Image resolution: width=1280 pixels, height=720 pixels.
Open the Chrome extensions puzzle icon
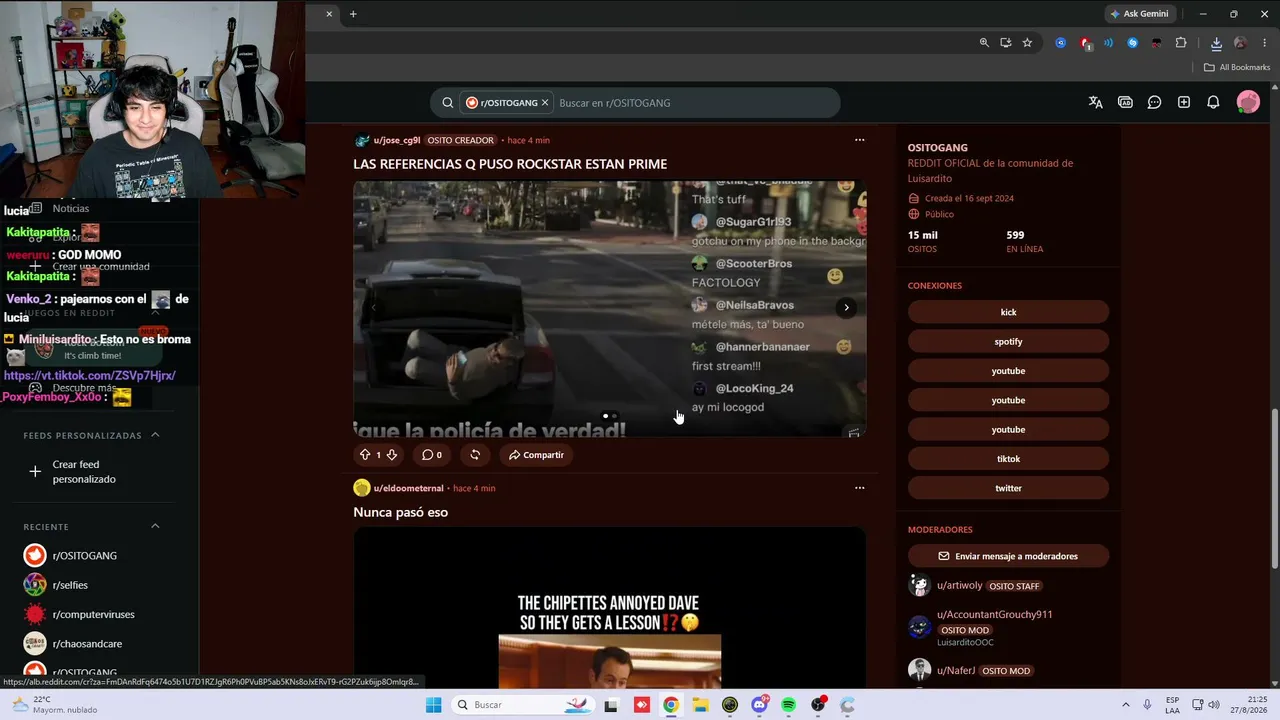click(1181, 43)
